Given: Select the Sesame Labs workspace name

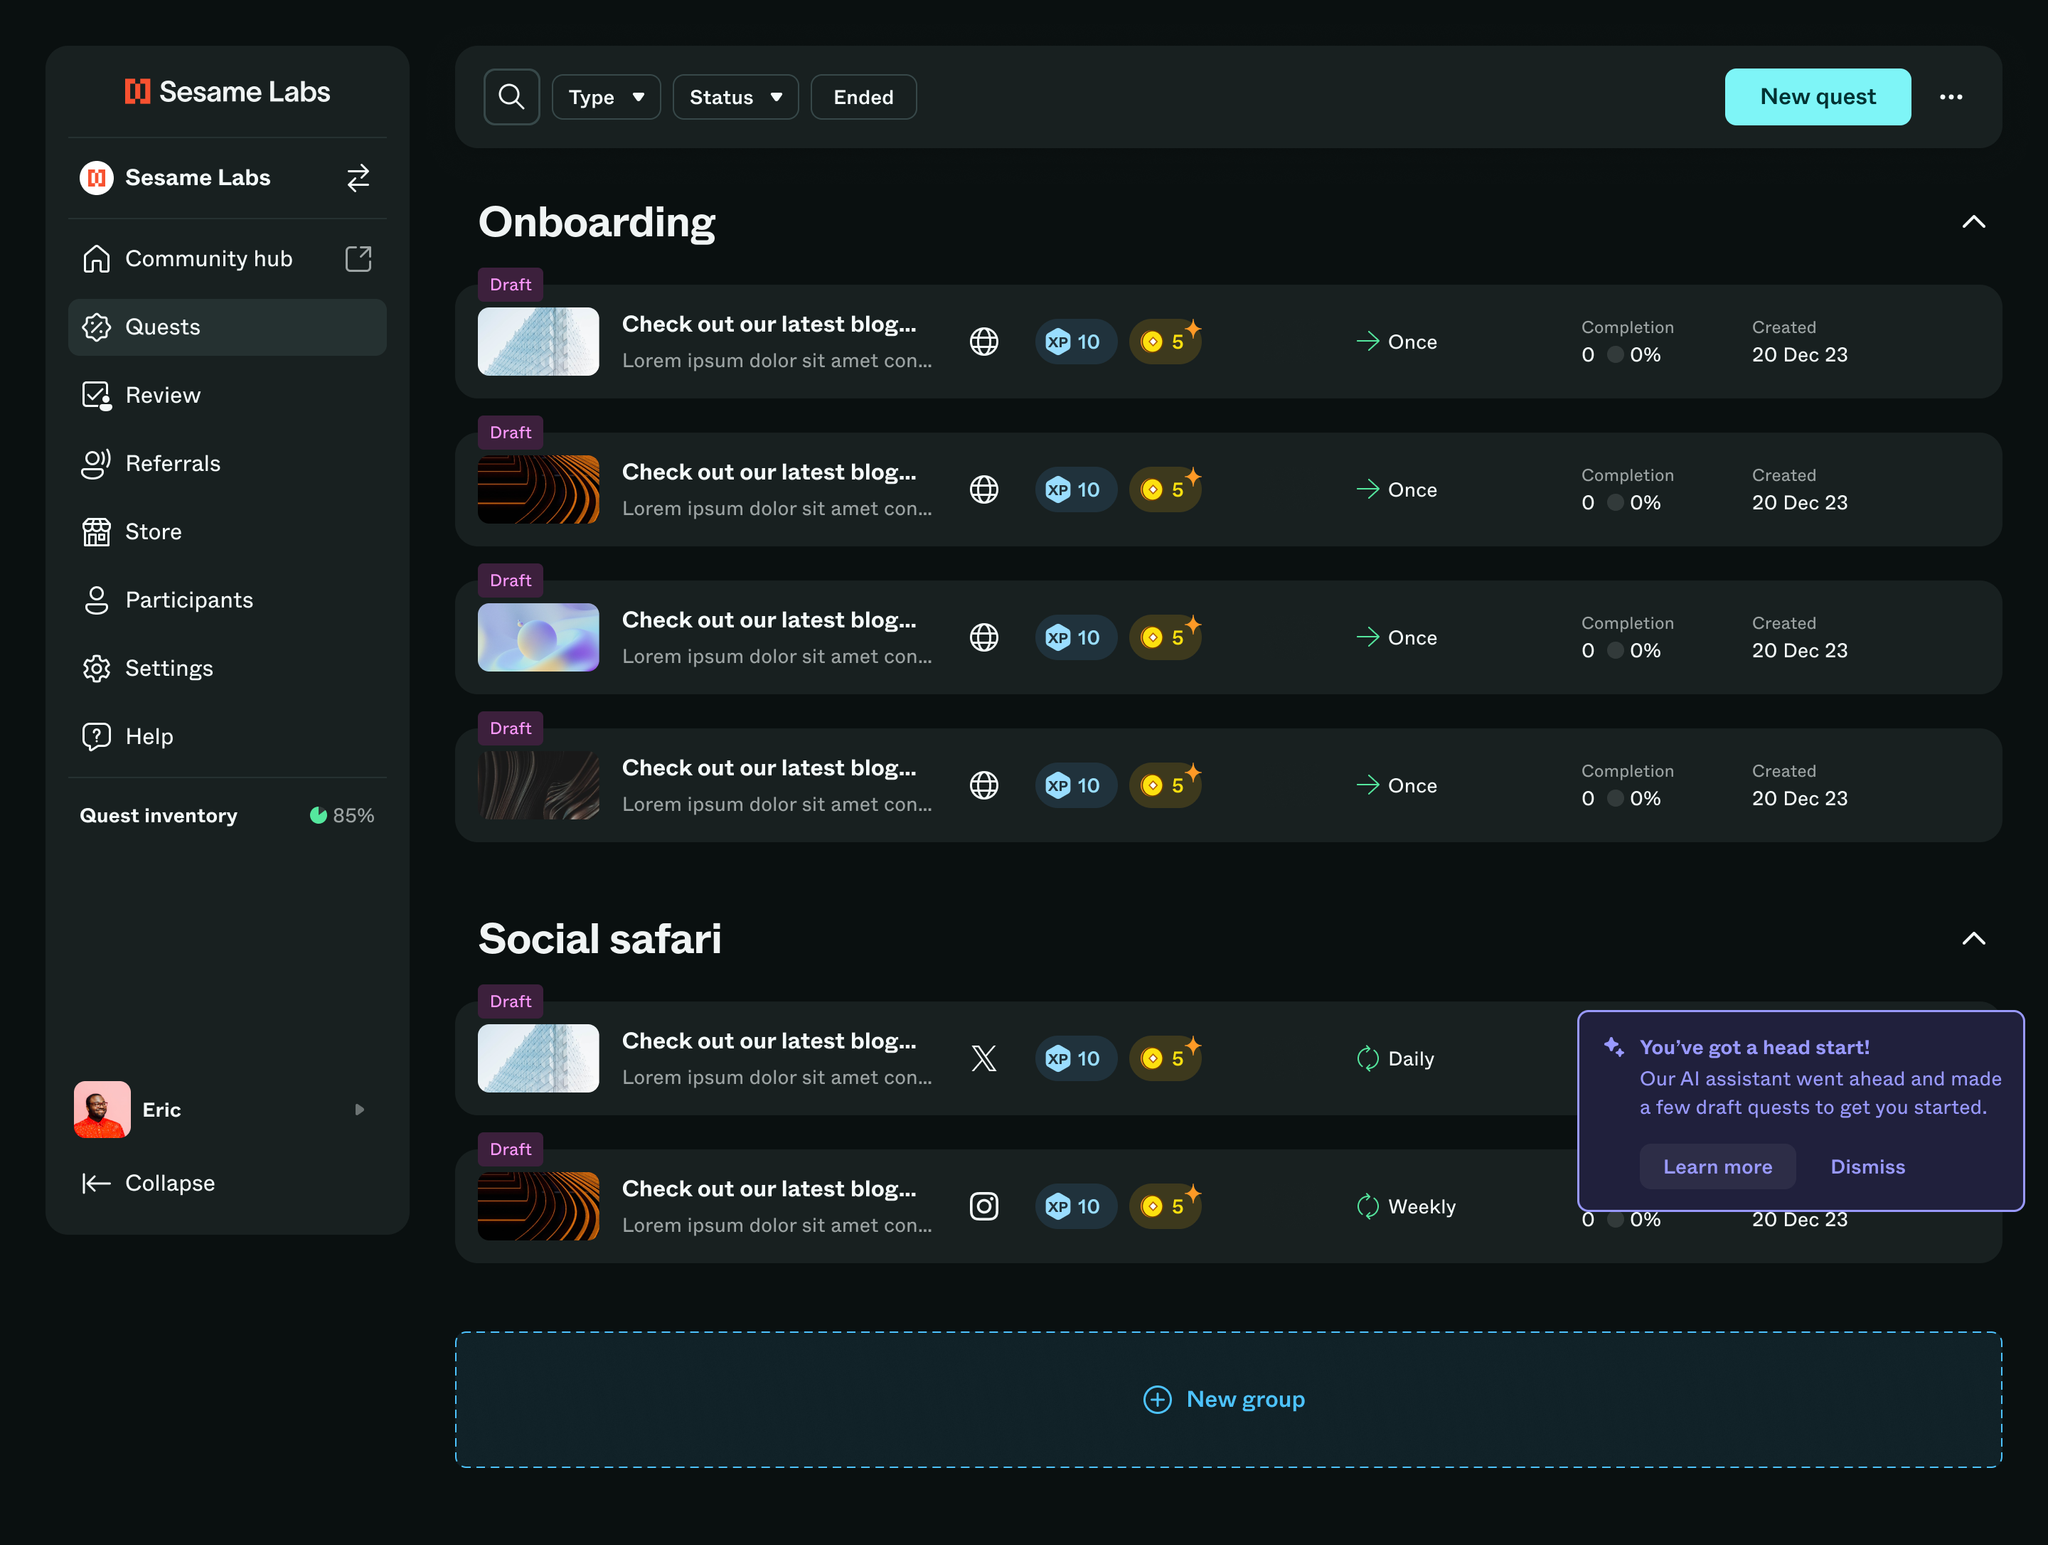Looking at the screenshot, I should pyautogui.click(x=198, y=178).
